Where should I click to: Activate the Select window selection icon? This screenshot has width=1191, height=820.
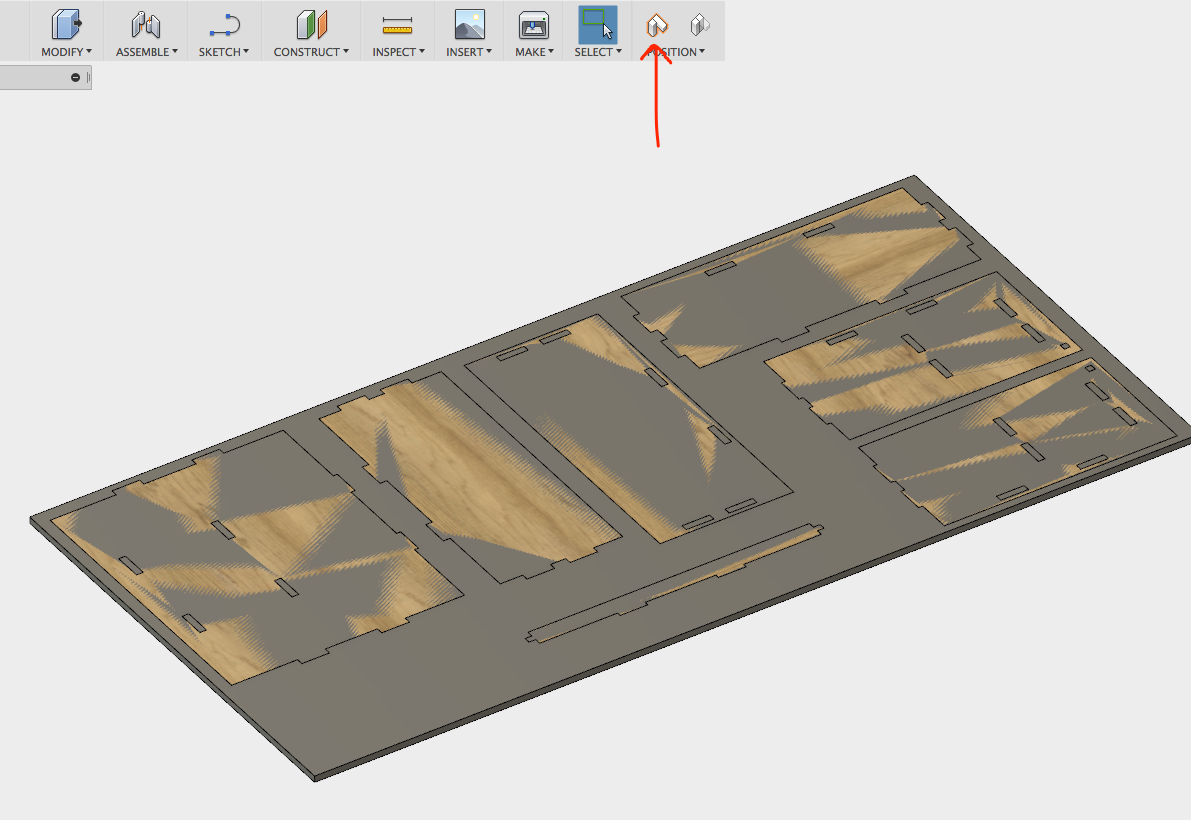598,24
